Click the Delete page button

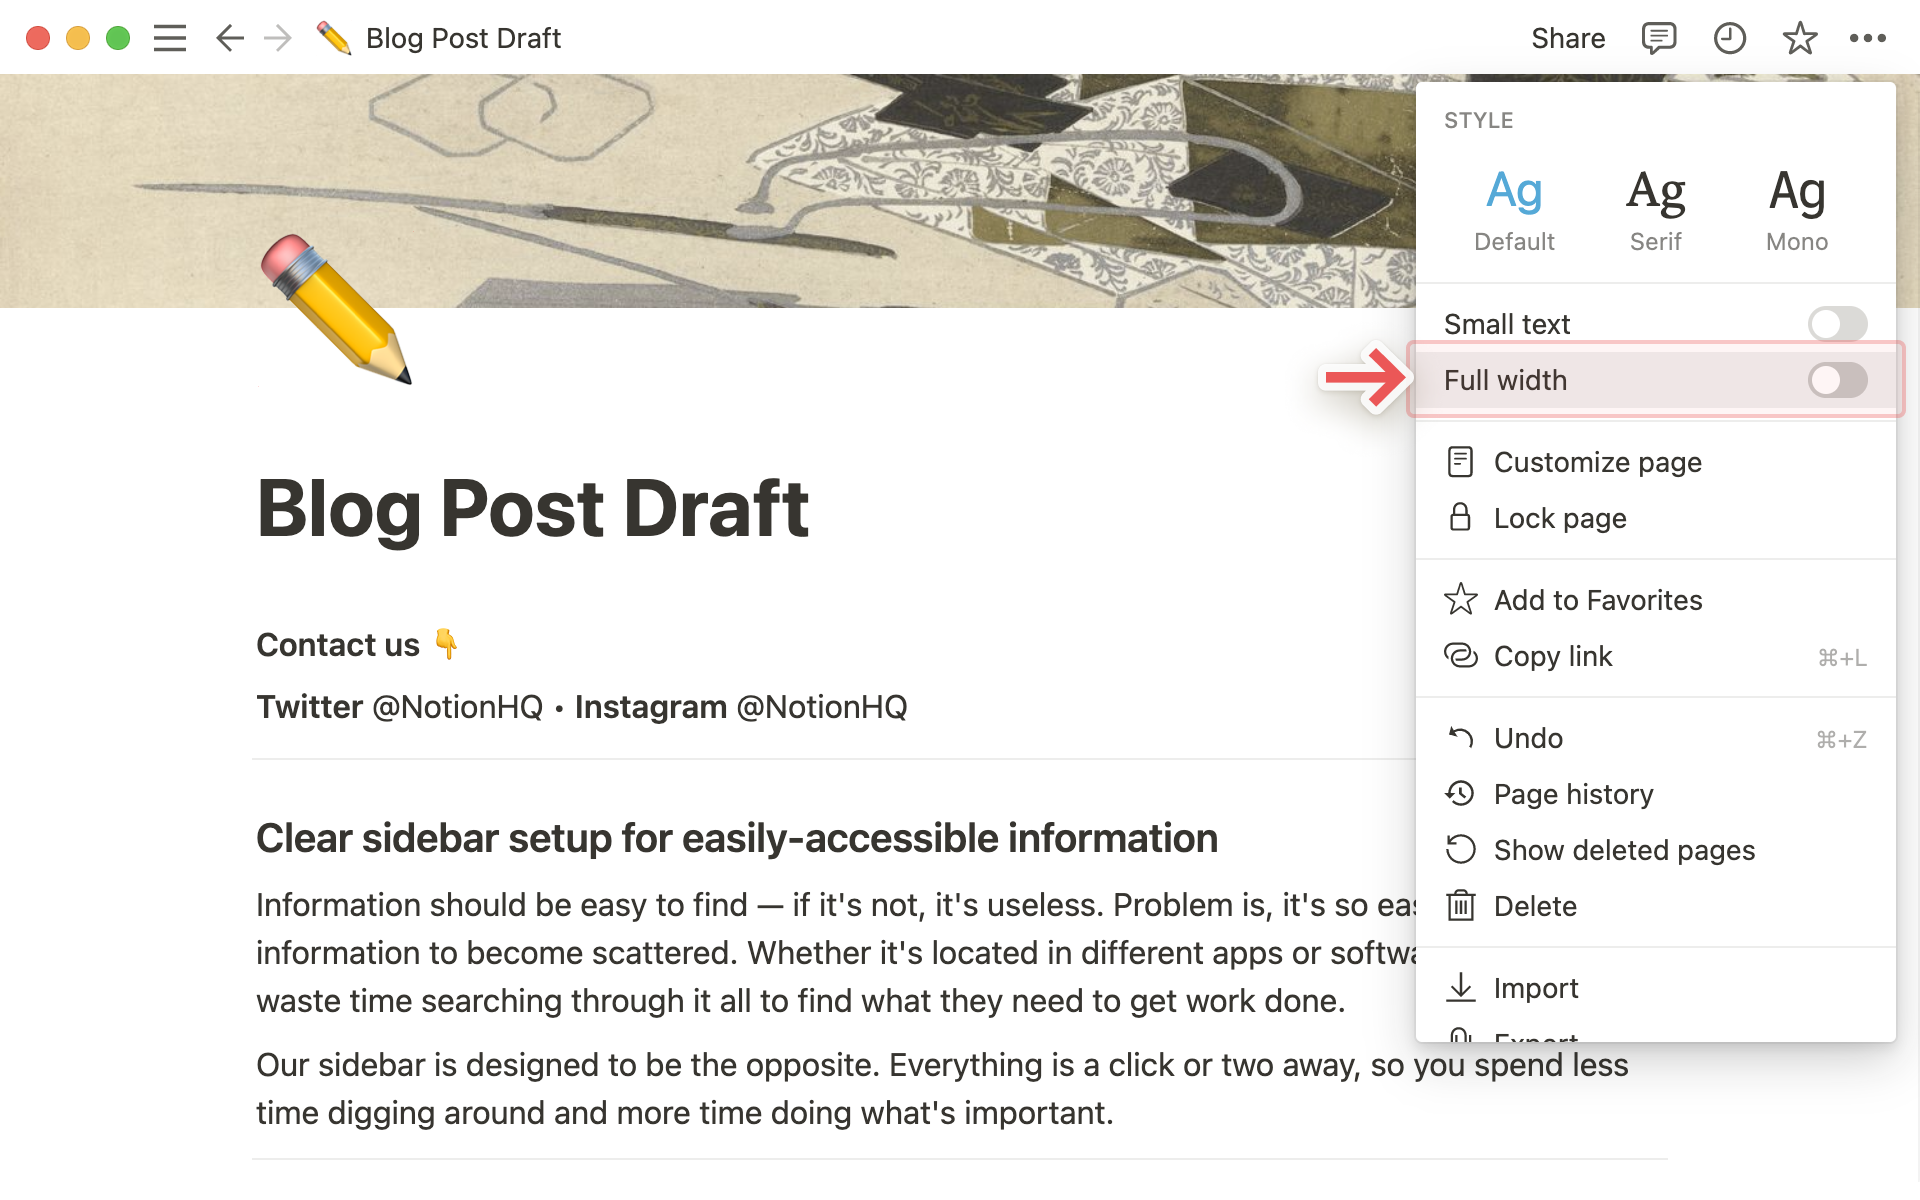(1536, 906)
